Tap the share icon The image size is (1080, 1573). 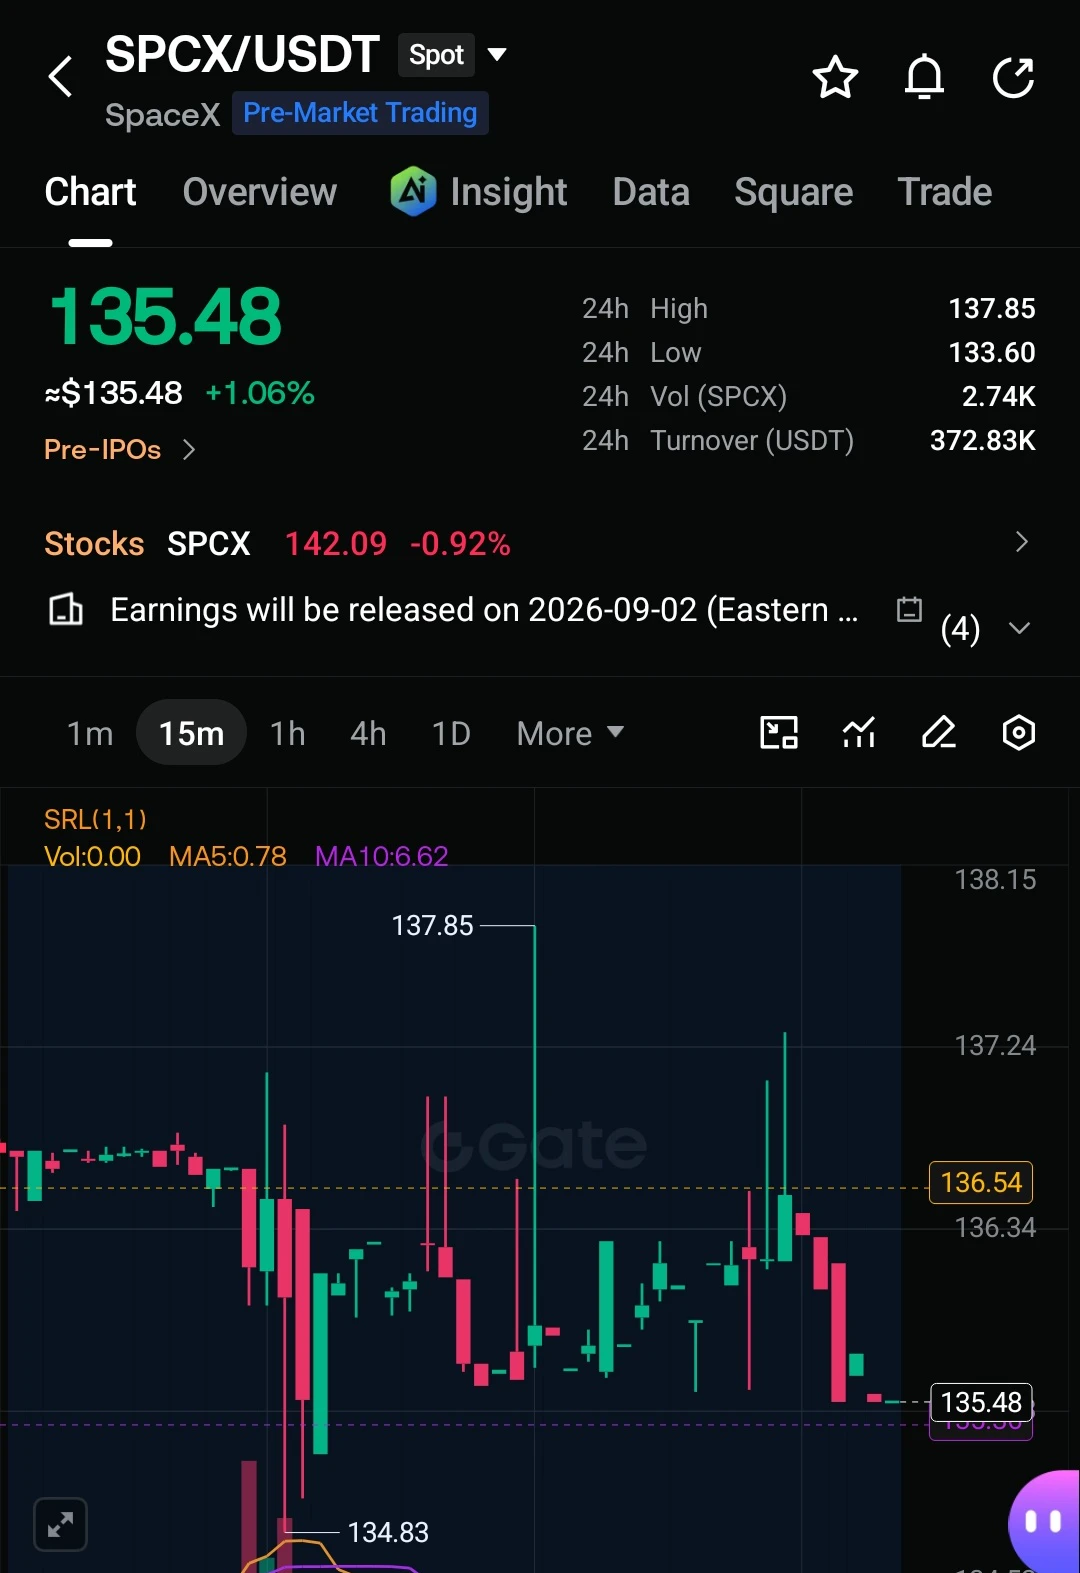tap(1013, 77)
